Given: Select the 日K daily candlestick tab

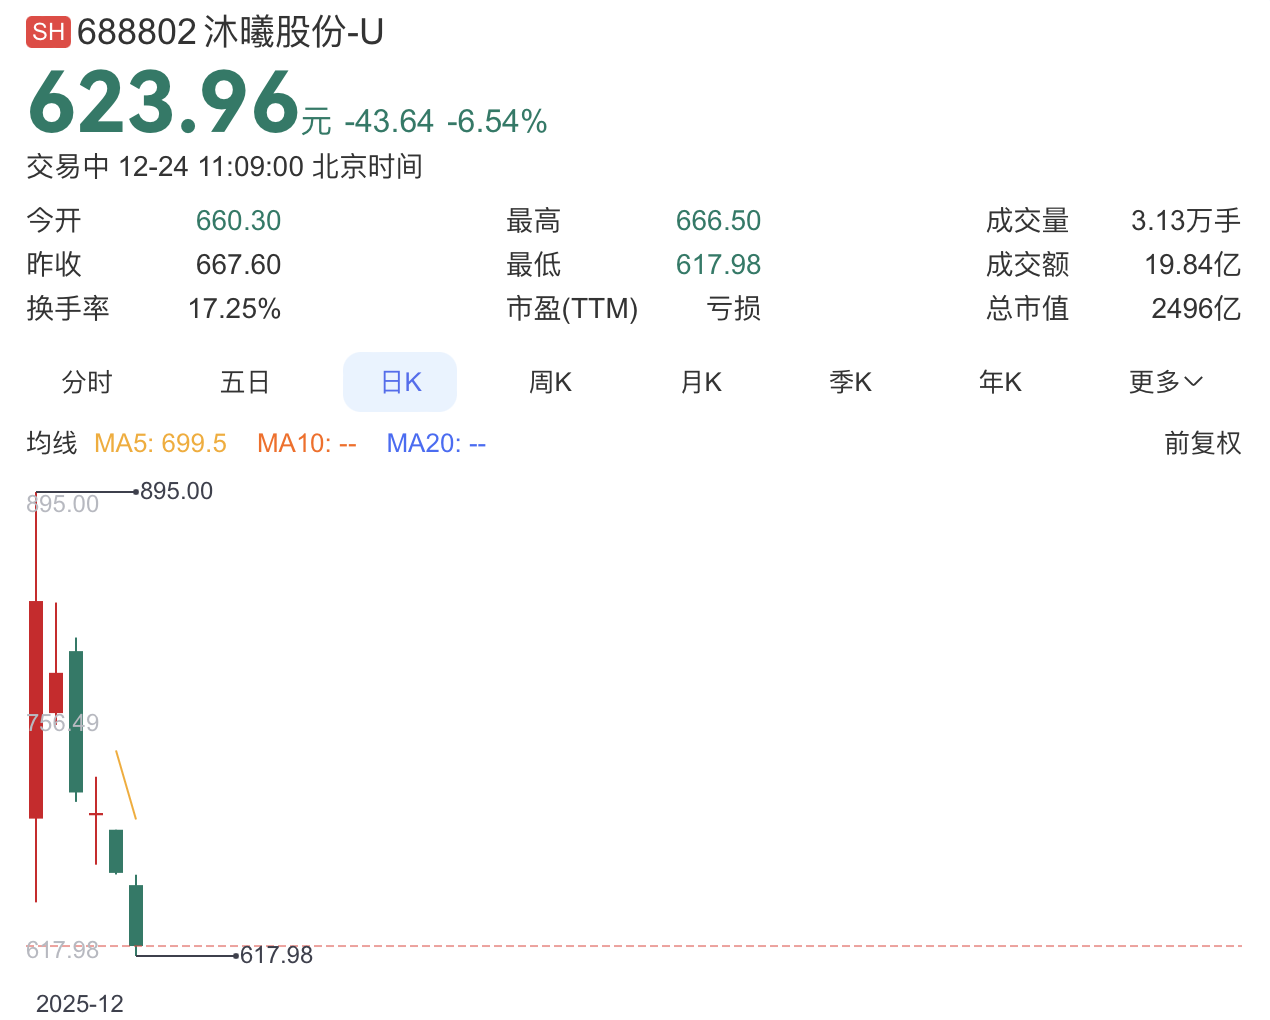Looking at the screenshot, I should (400, 382).
